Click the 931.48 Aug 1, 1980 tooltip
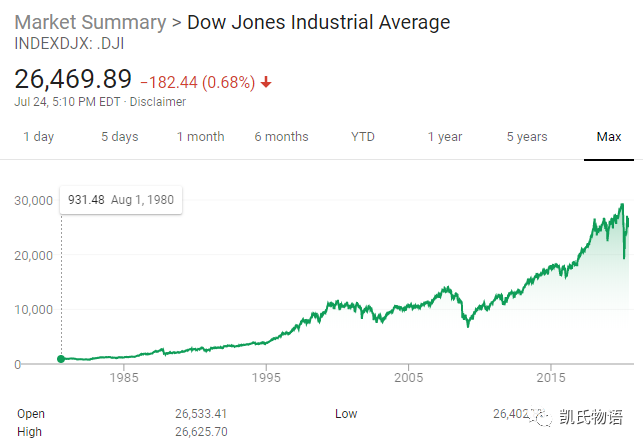643x445 pixels. tap(120, 200)
